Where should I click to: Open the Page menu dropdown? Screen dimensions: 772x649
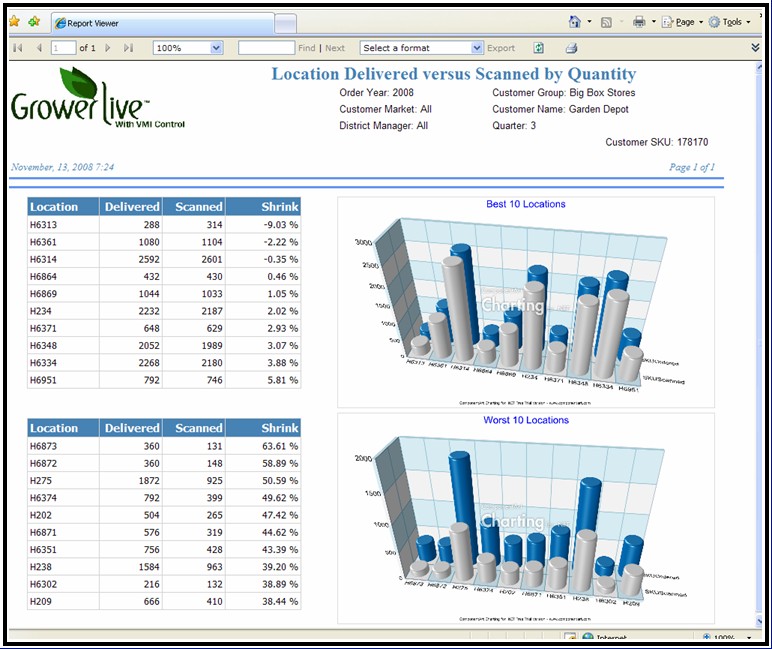pos(685,21)
